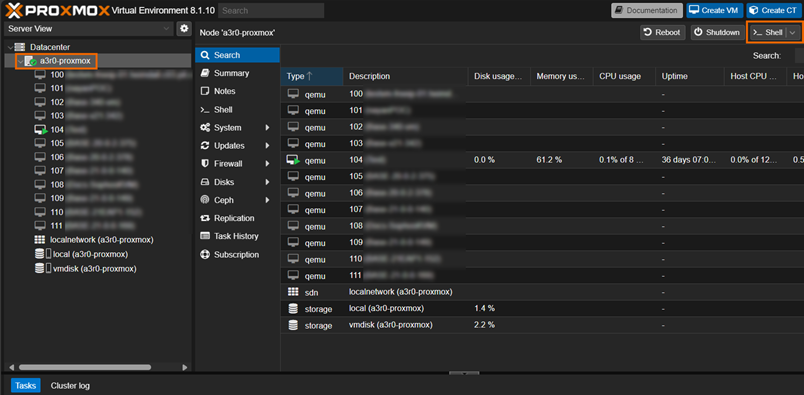Select local storage icon in resource tree
Image resolution: width=804 pixels, height=395 pixels.
[43, 254]
